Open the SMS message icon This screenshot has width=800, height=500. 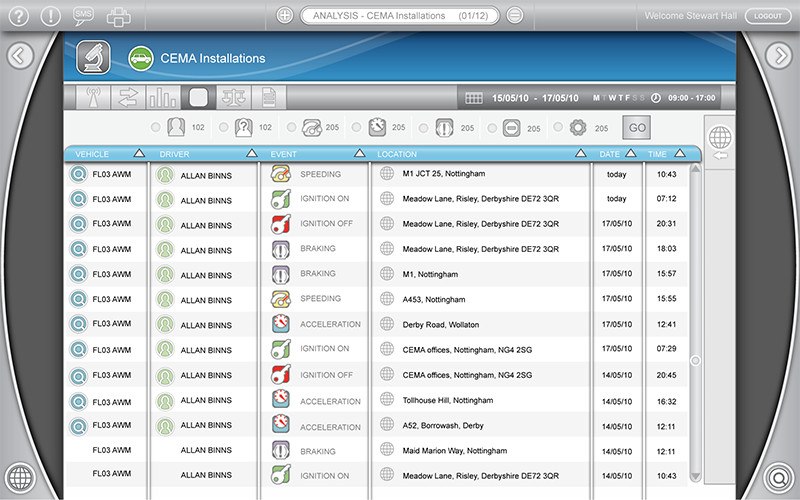pos(84,16)
